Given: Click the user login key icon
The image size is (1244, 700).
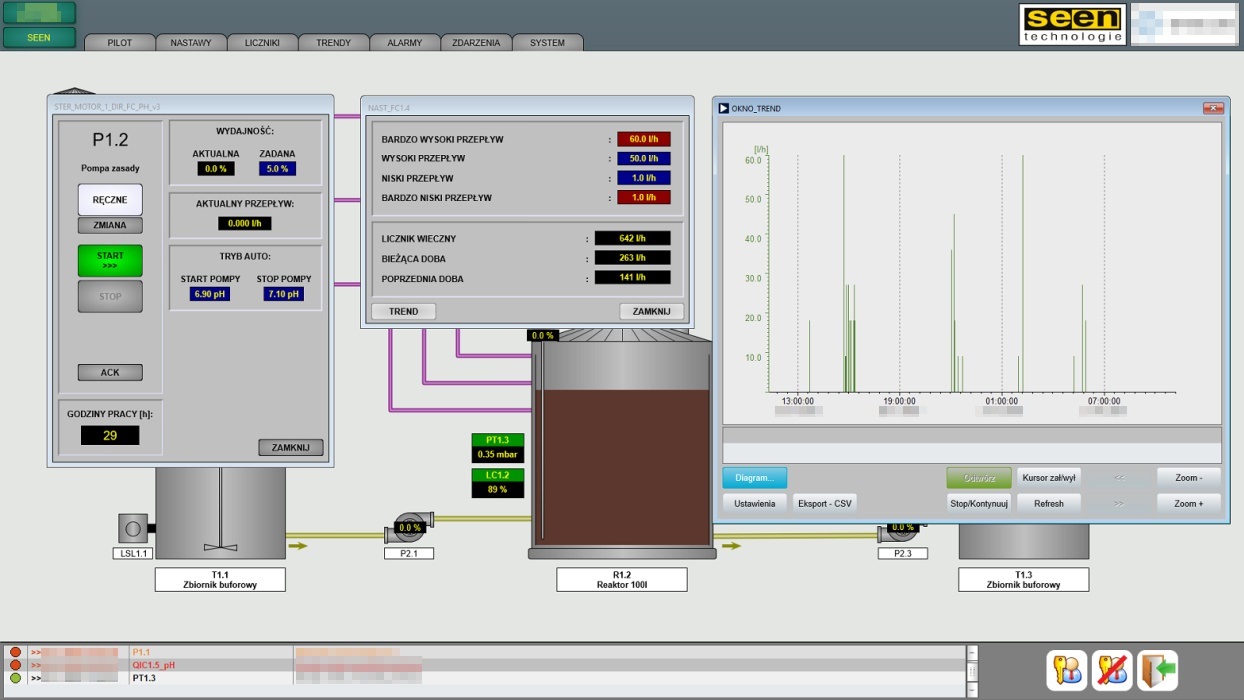Looking at the screenshot, I should click(x=1066, y=670).
